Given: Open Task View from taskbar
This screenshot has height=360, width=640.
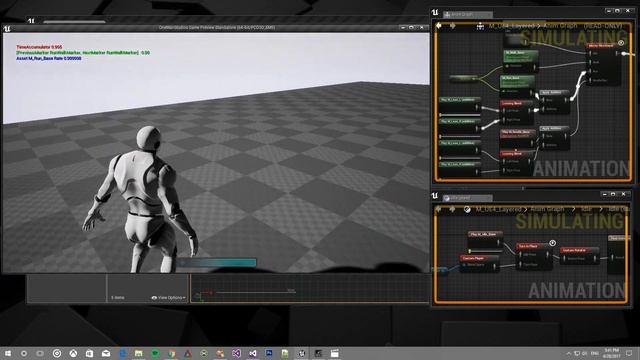Looking at the screenshot, I should [x=40, y=353].
